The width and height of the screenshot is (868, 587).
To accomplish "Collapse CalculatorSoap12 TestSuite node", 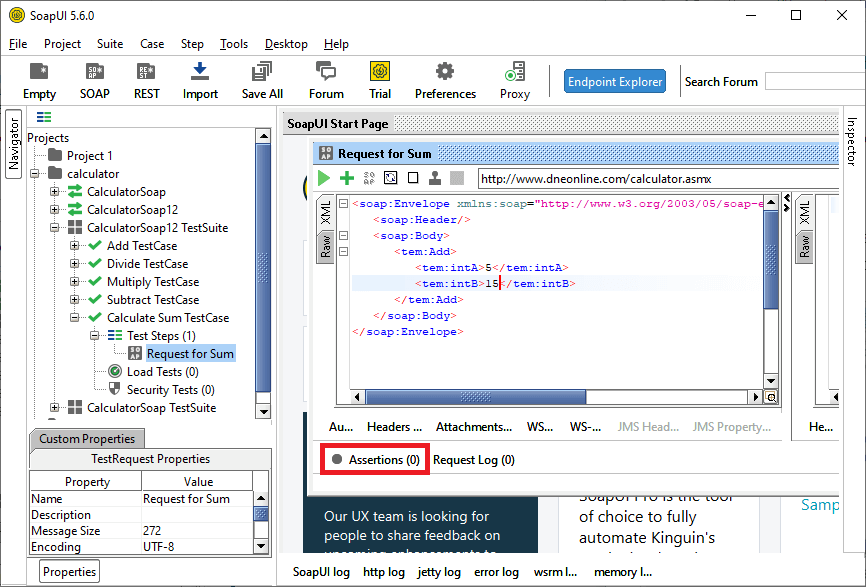I will click(54, 228).
